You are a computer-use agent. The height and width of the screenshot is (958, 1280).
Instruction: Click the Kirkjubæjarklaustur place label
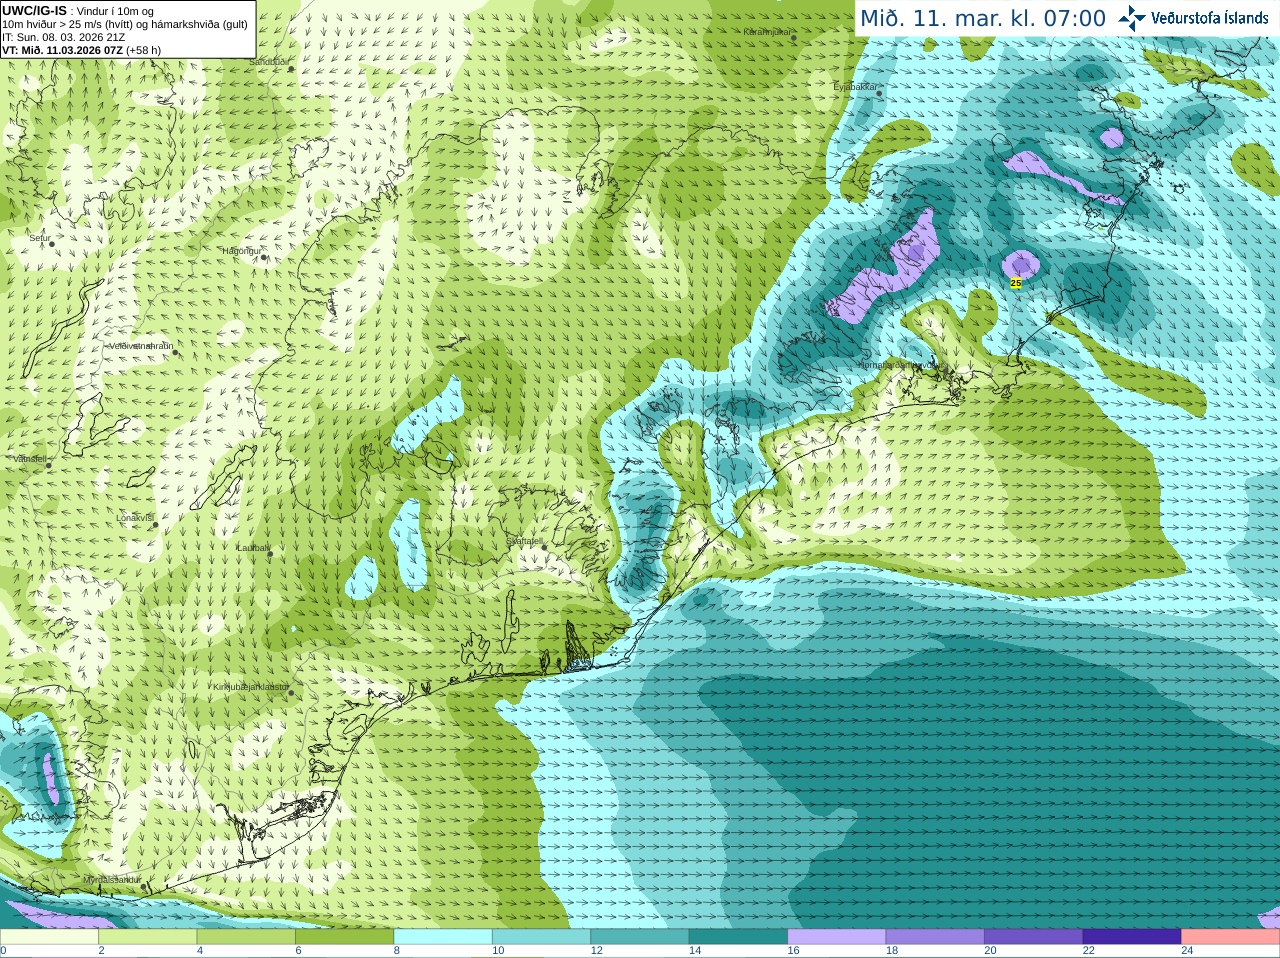point(251,687)
